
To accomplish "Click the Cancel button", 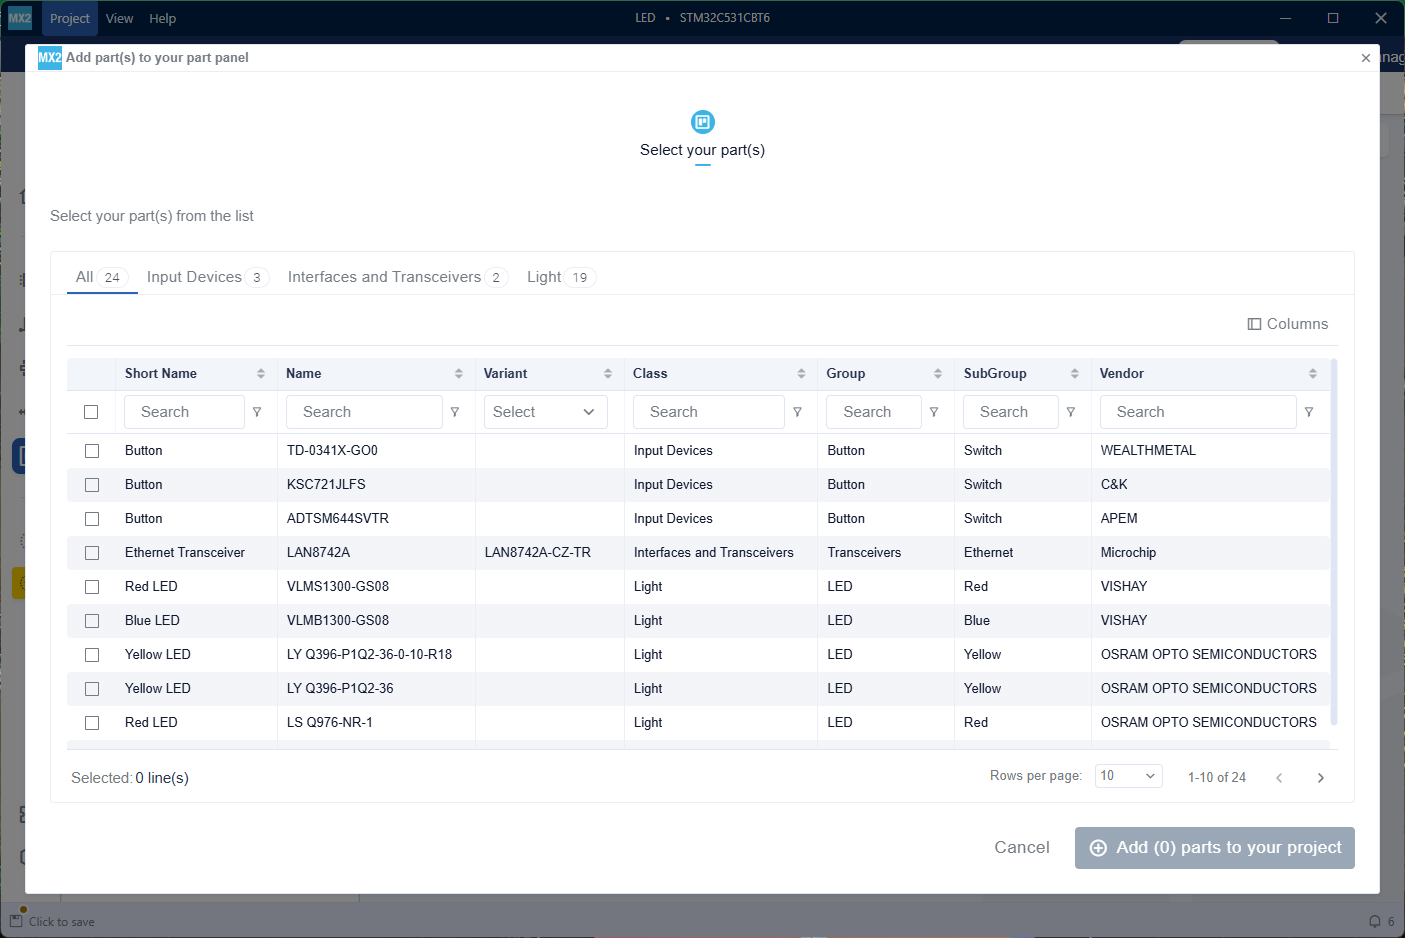I will [x=1021, y=847].
